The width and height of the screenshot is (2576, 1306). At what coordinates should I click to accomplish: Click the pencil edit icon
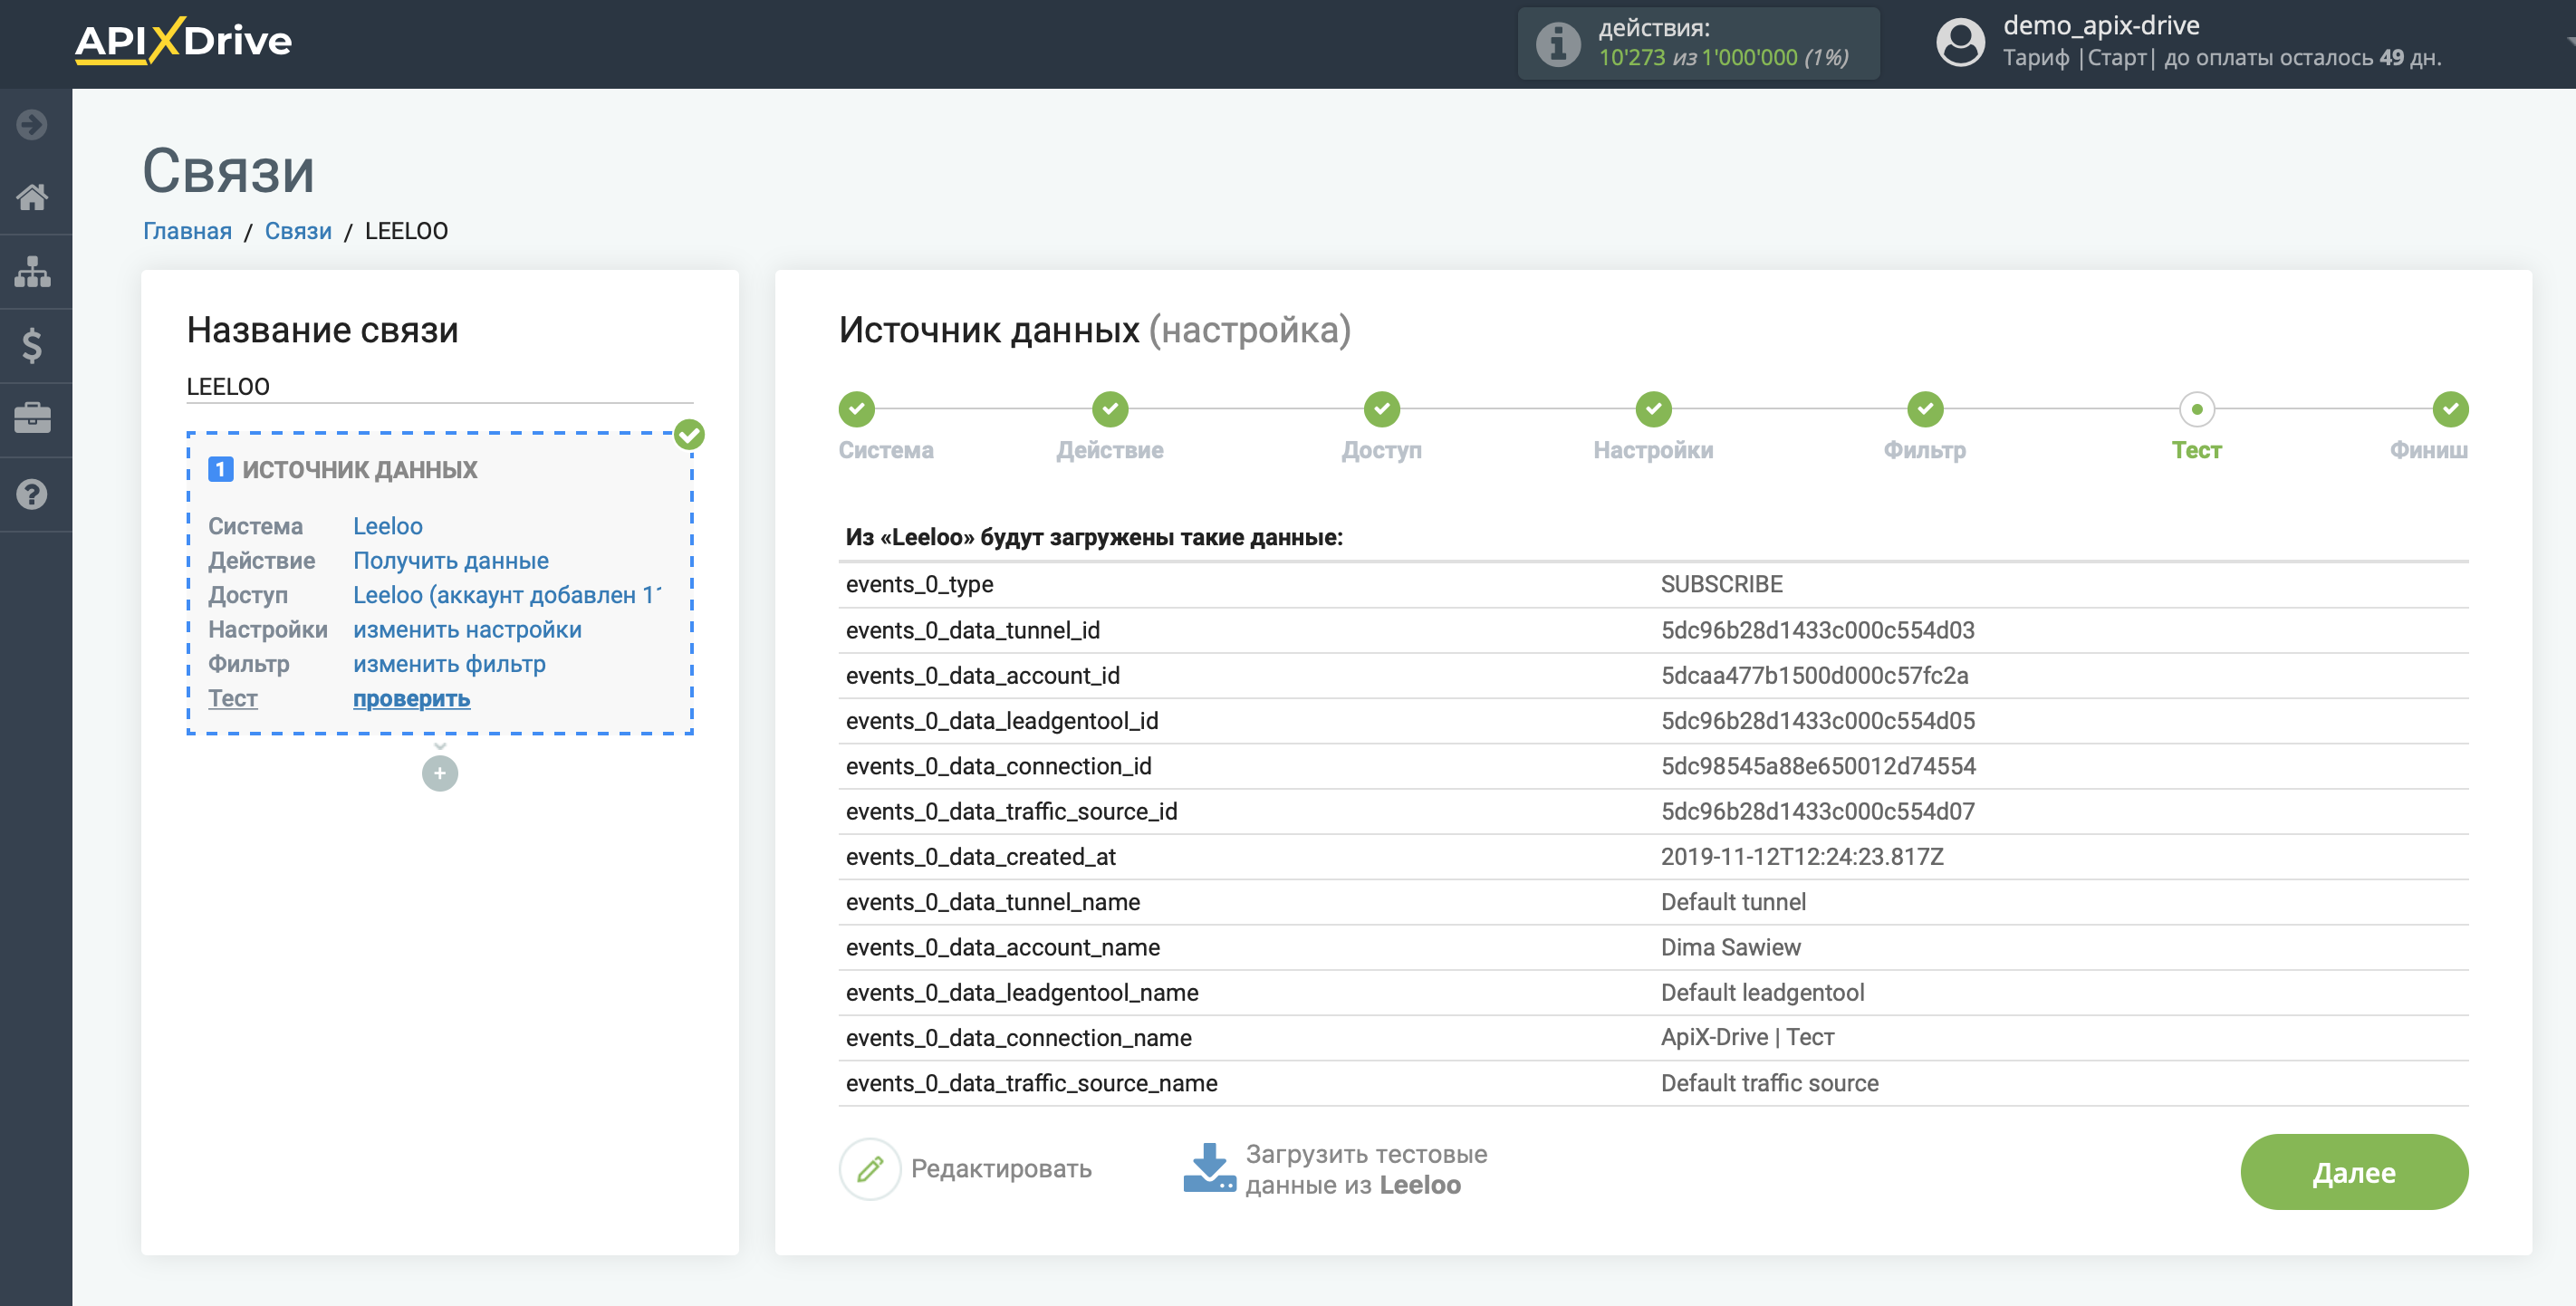[x=870, y=1169]
